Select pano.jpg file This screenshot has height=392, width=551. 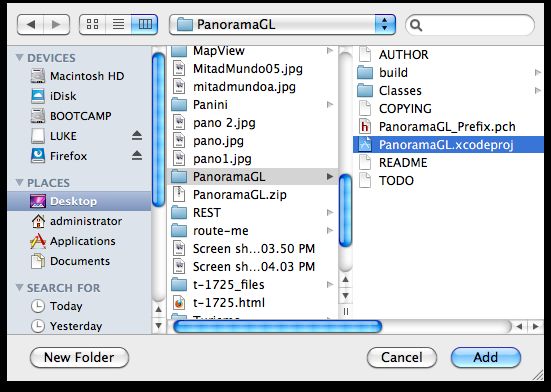[x=253, y=141]
